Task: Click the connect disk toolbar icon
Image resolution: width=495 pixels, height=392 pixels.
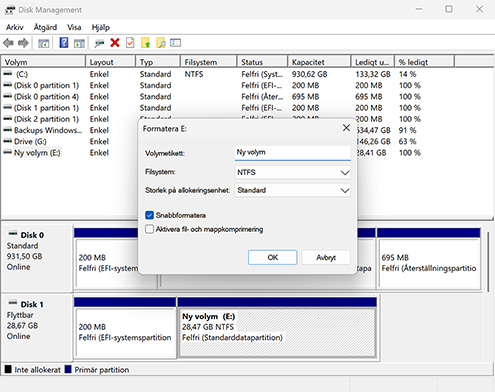Action: point(99,43)
